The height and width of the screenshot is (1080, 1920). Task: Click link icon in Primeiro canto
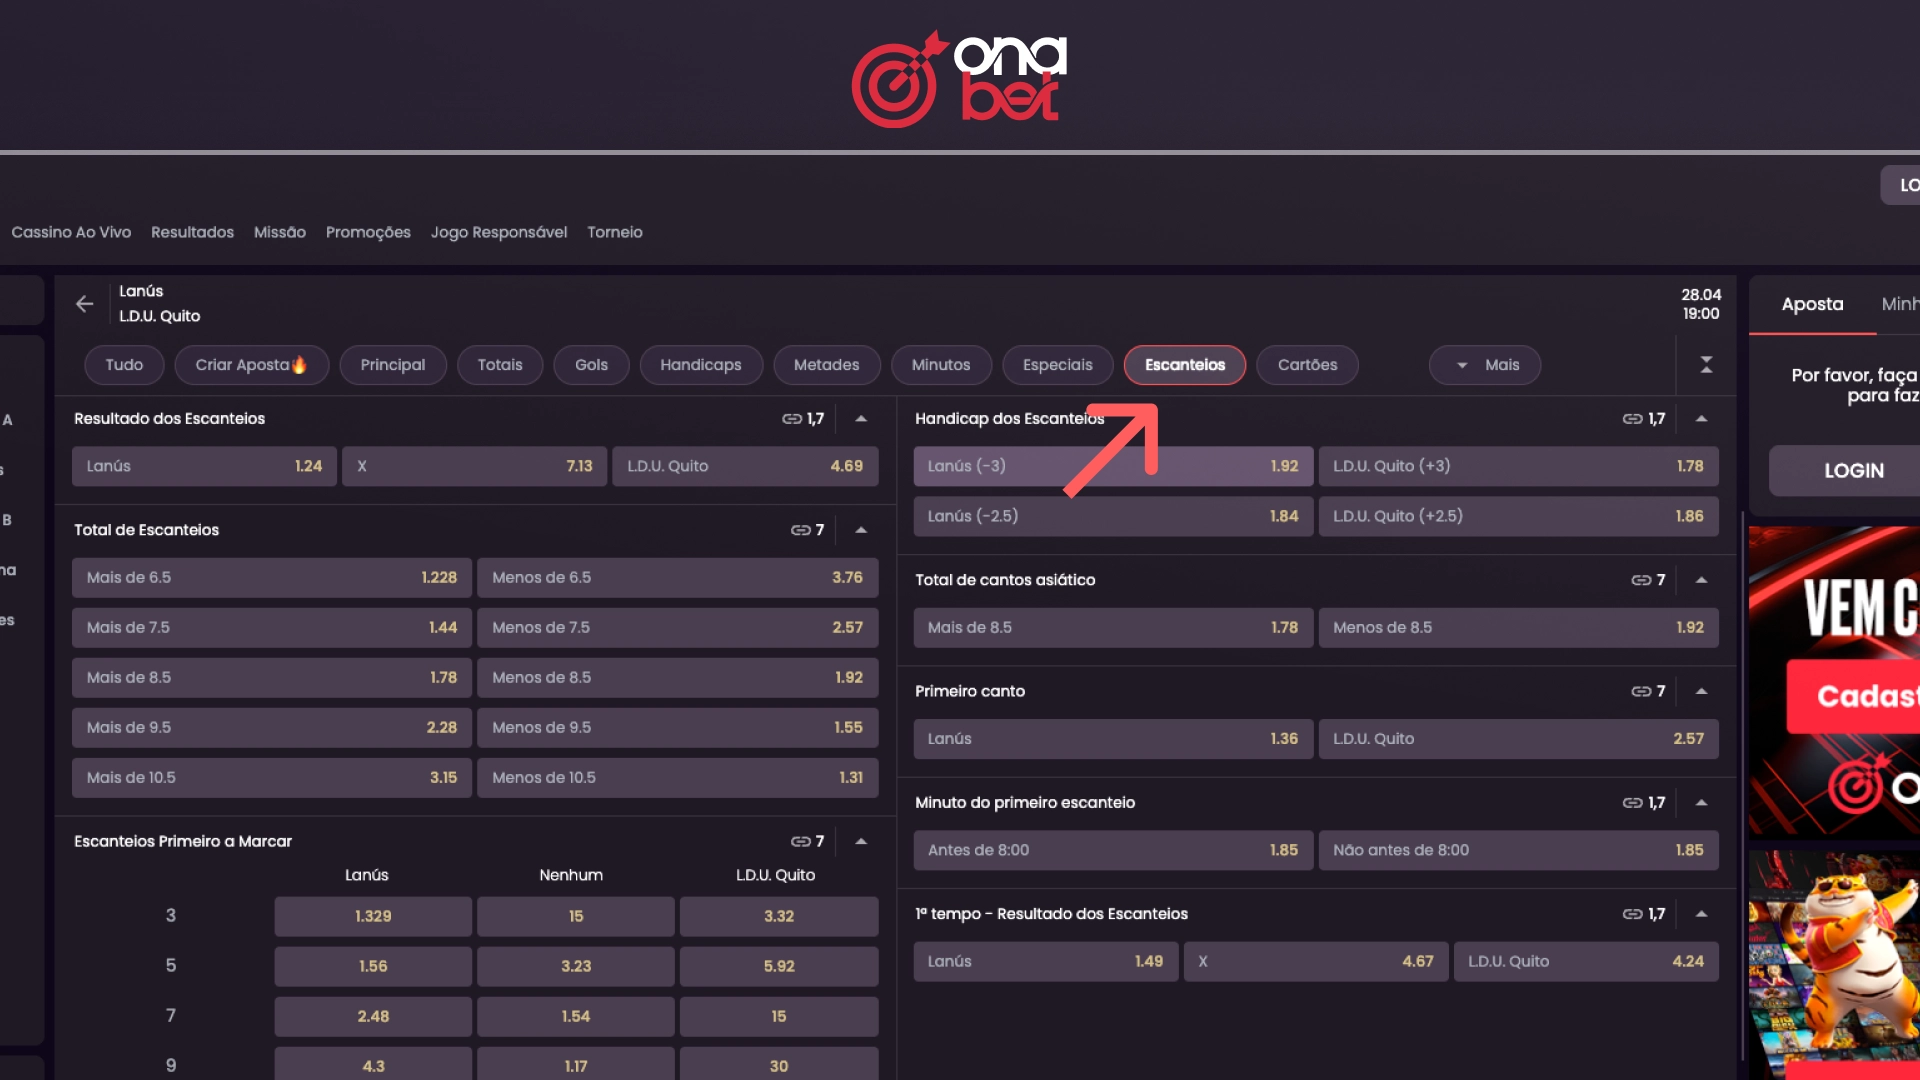pos(1641,691)
